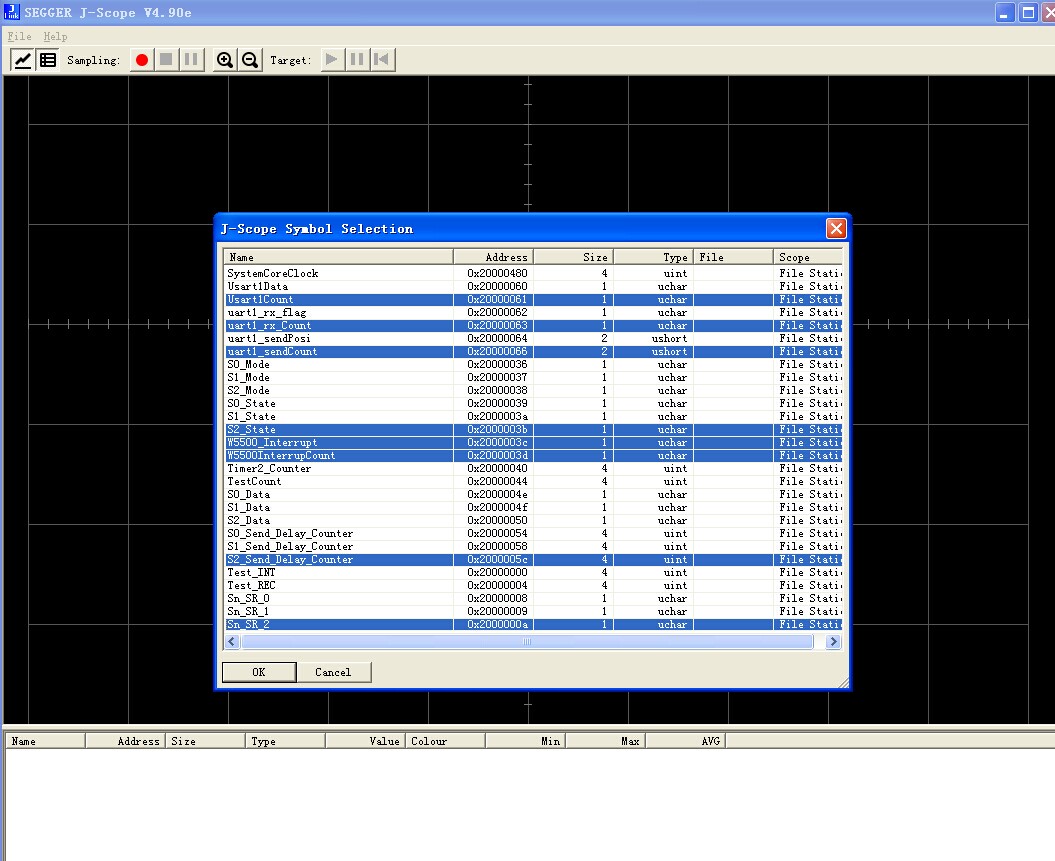The height and width of the screenshot is (861, 1055).
Task: Halt target with pause icon
Action: click(357, 60)
